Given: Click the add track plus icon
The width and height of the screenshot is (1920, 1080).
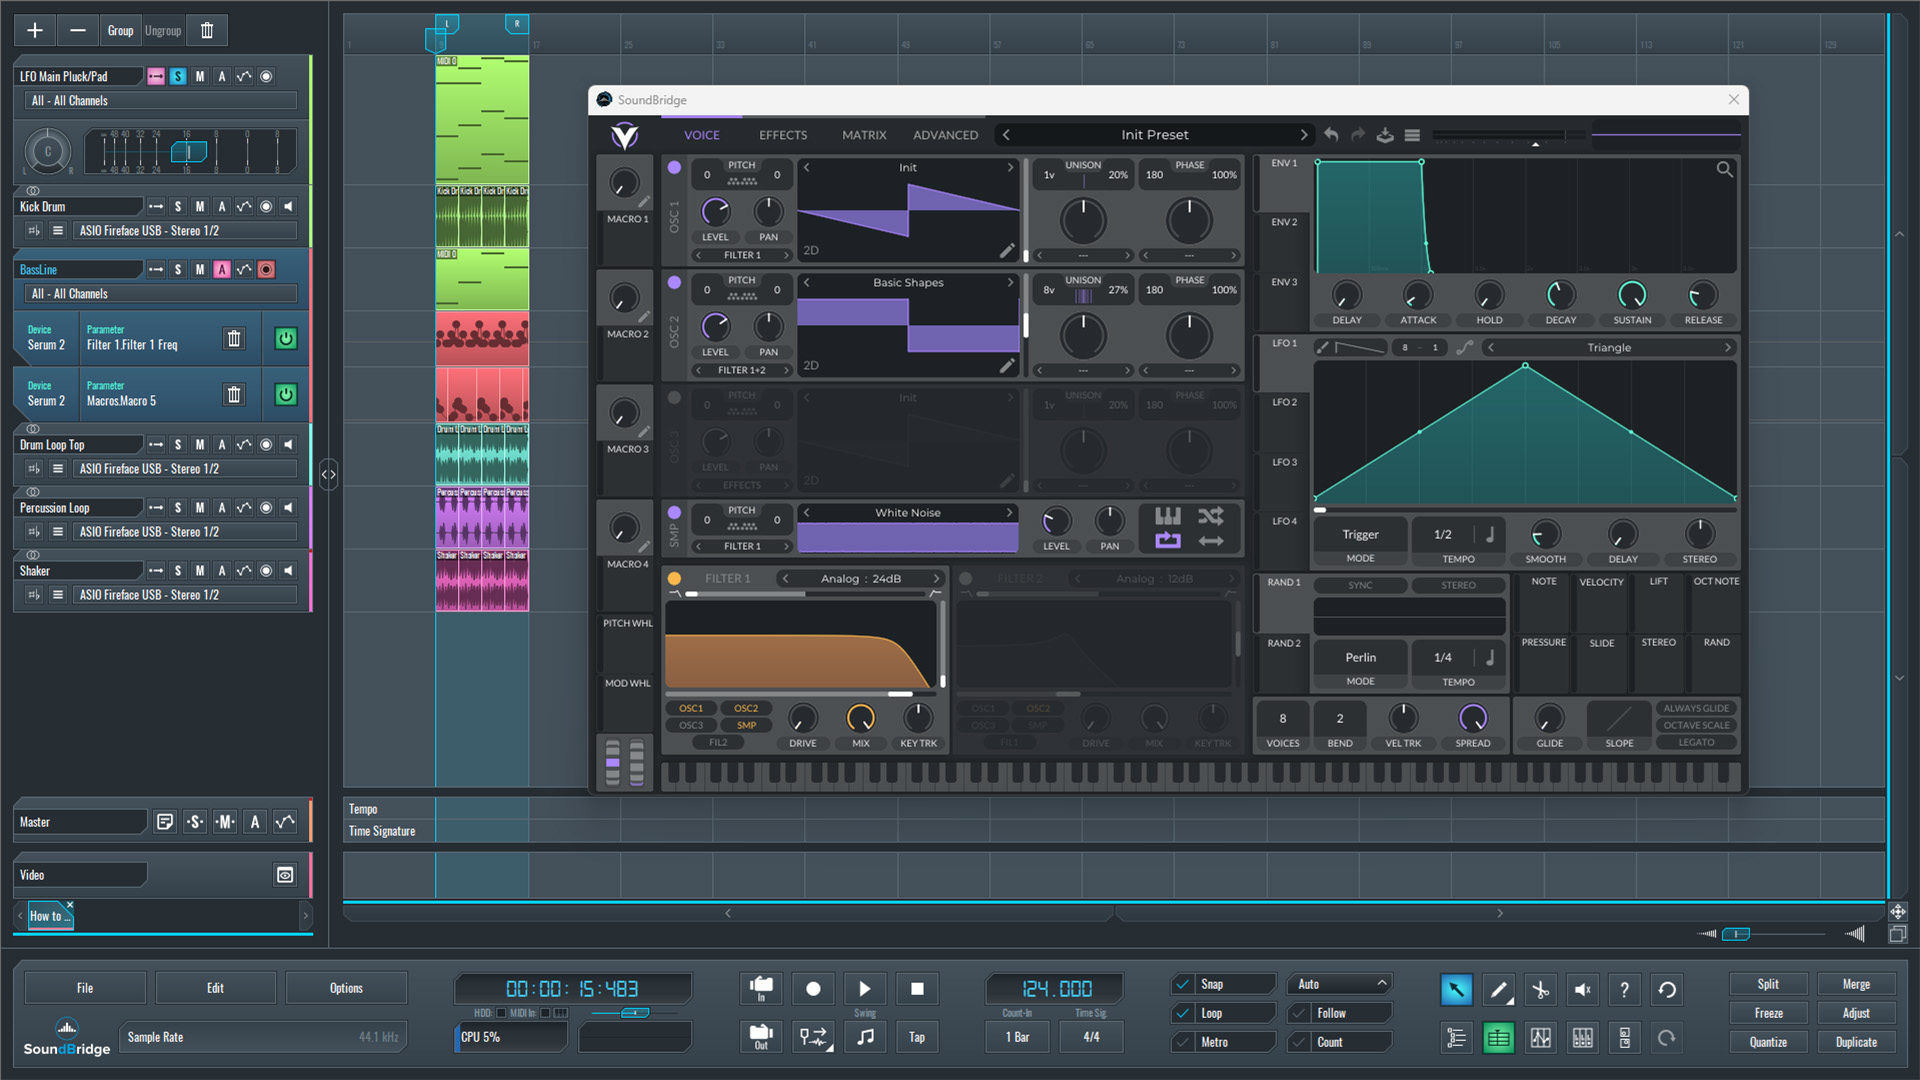Looking at the screenshot, I should pos(35,30).
